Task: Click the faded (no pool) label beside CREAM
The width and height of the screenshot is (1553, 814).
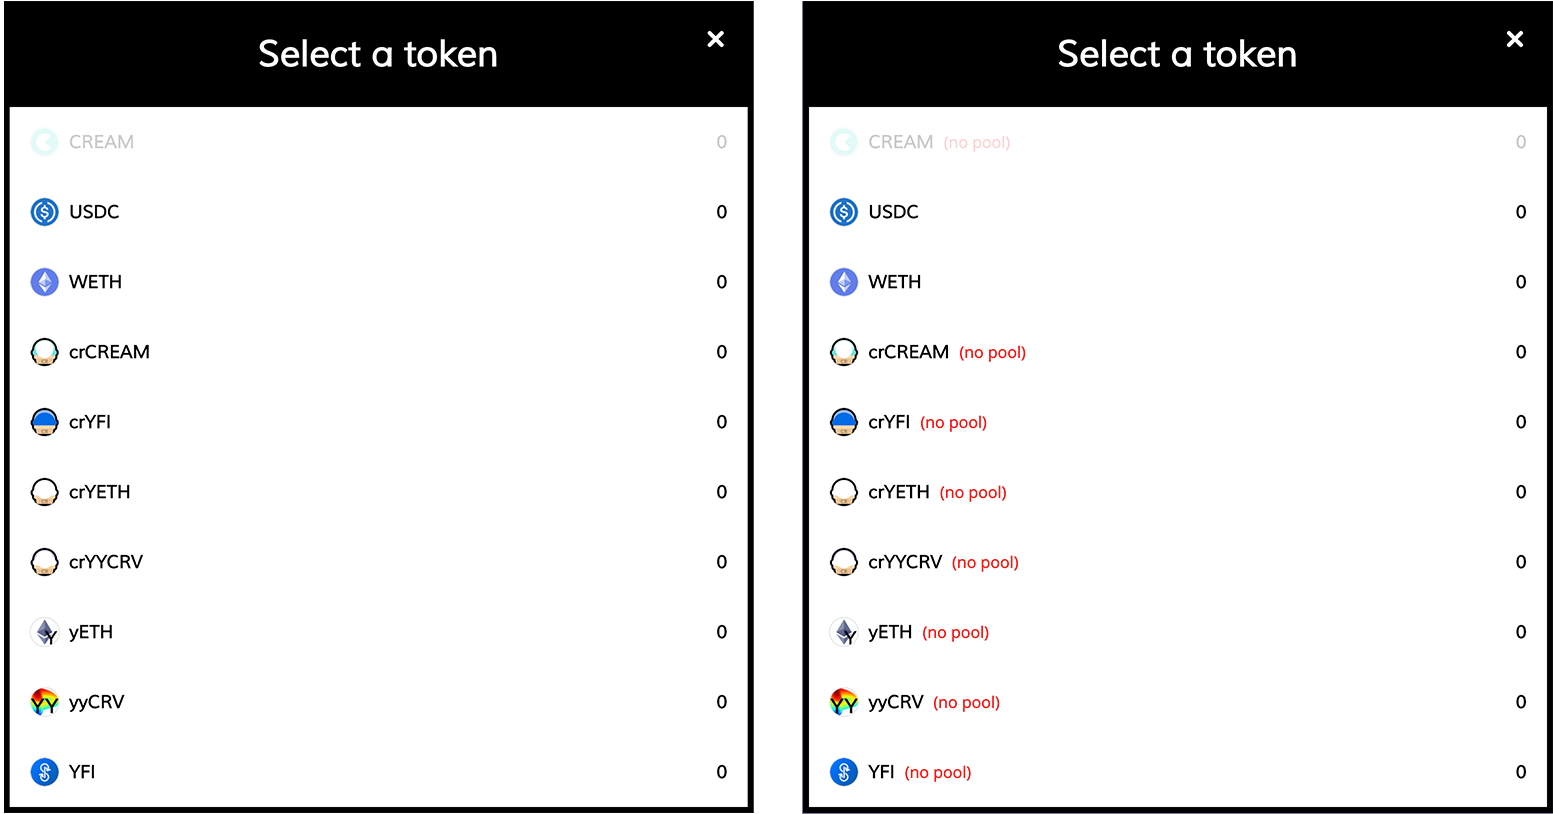Action: click(x=977, y=143)
